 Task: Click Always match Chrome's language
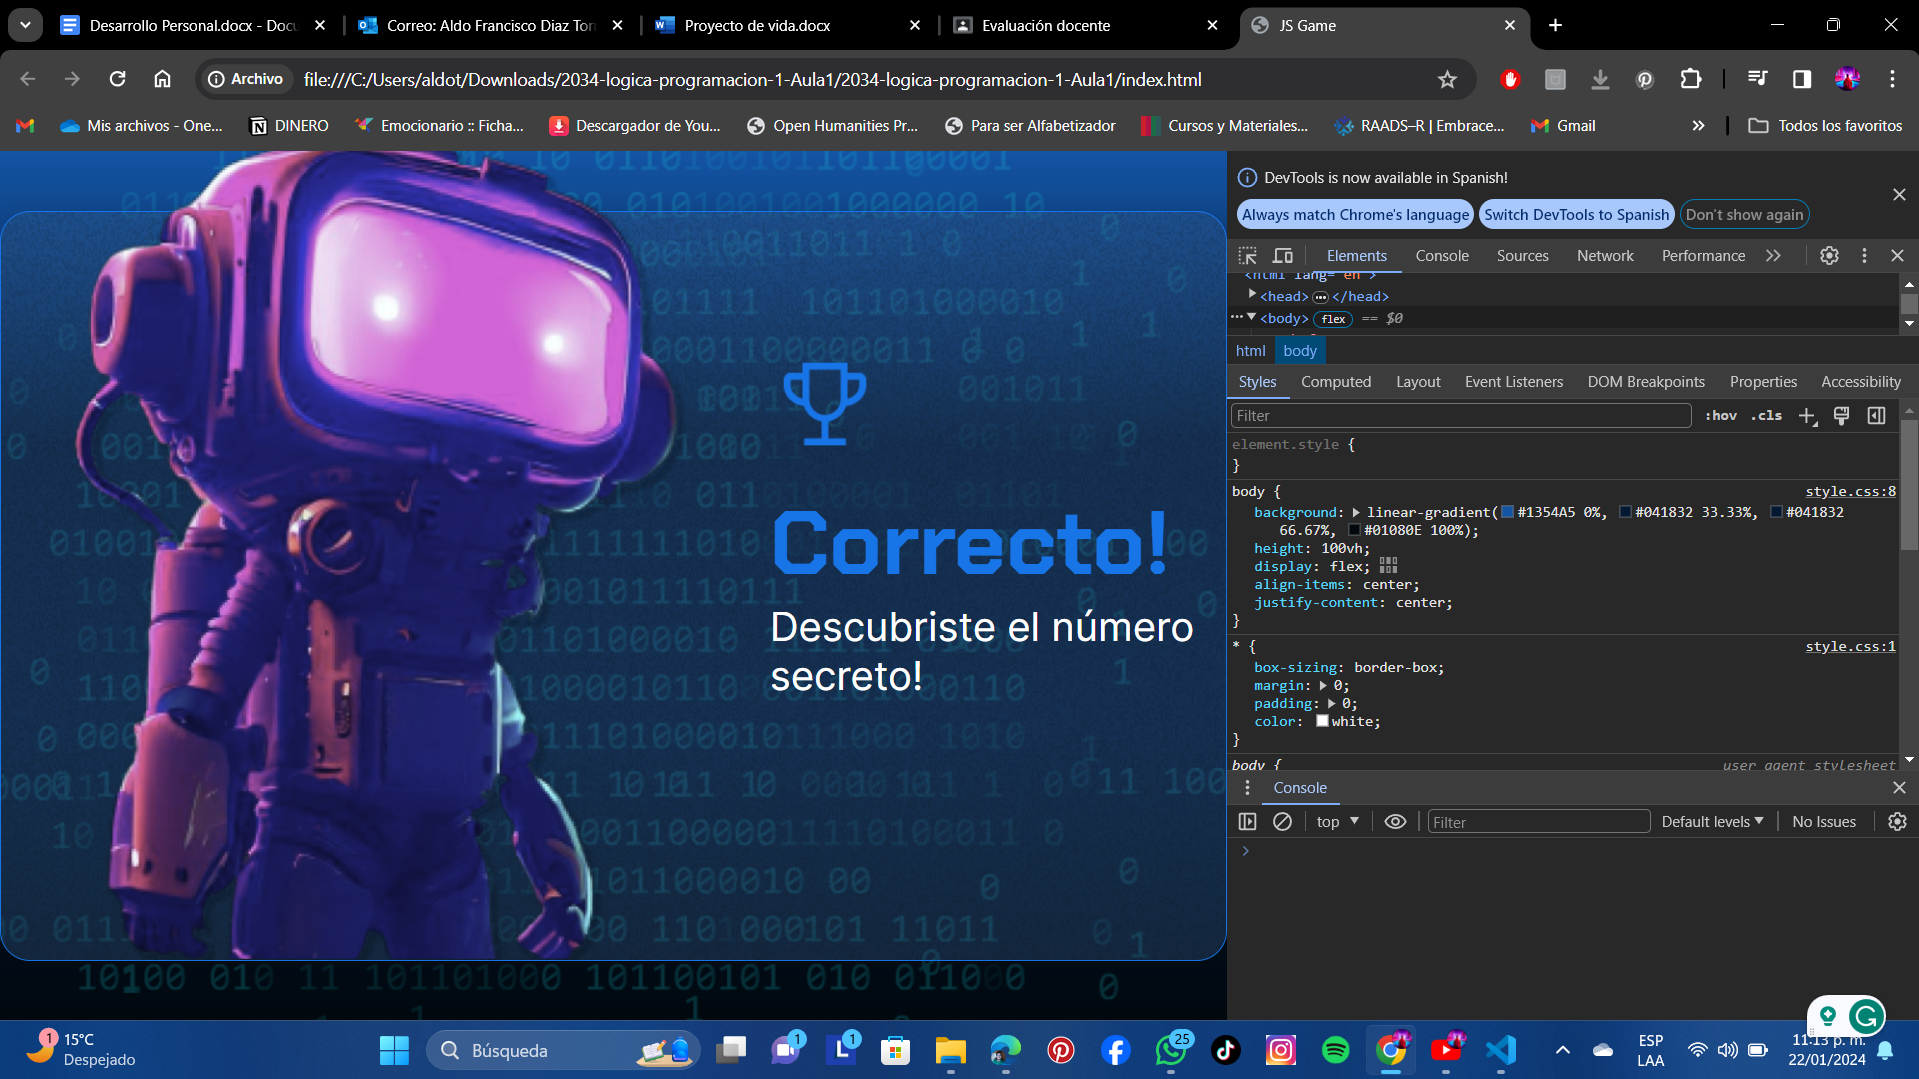[1355, 215]
